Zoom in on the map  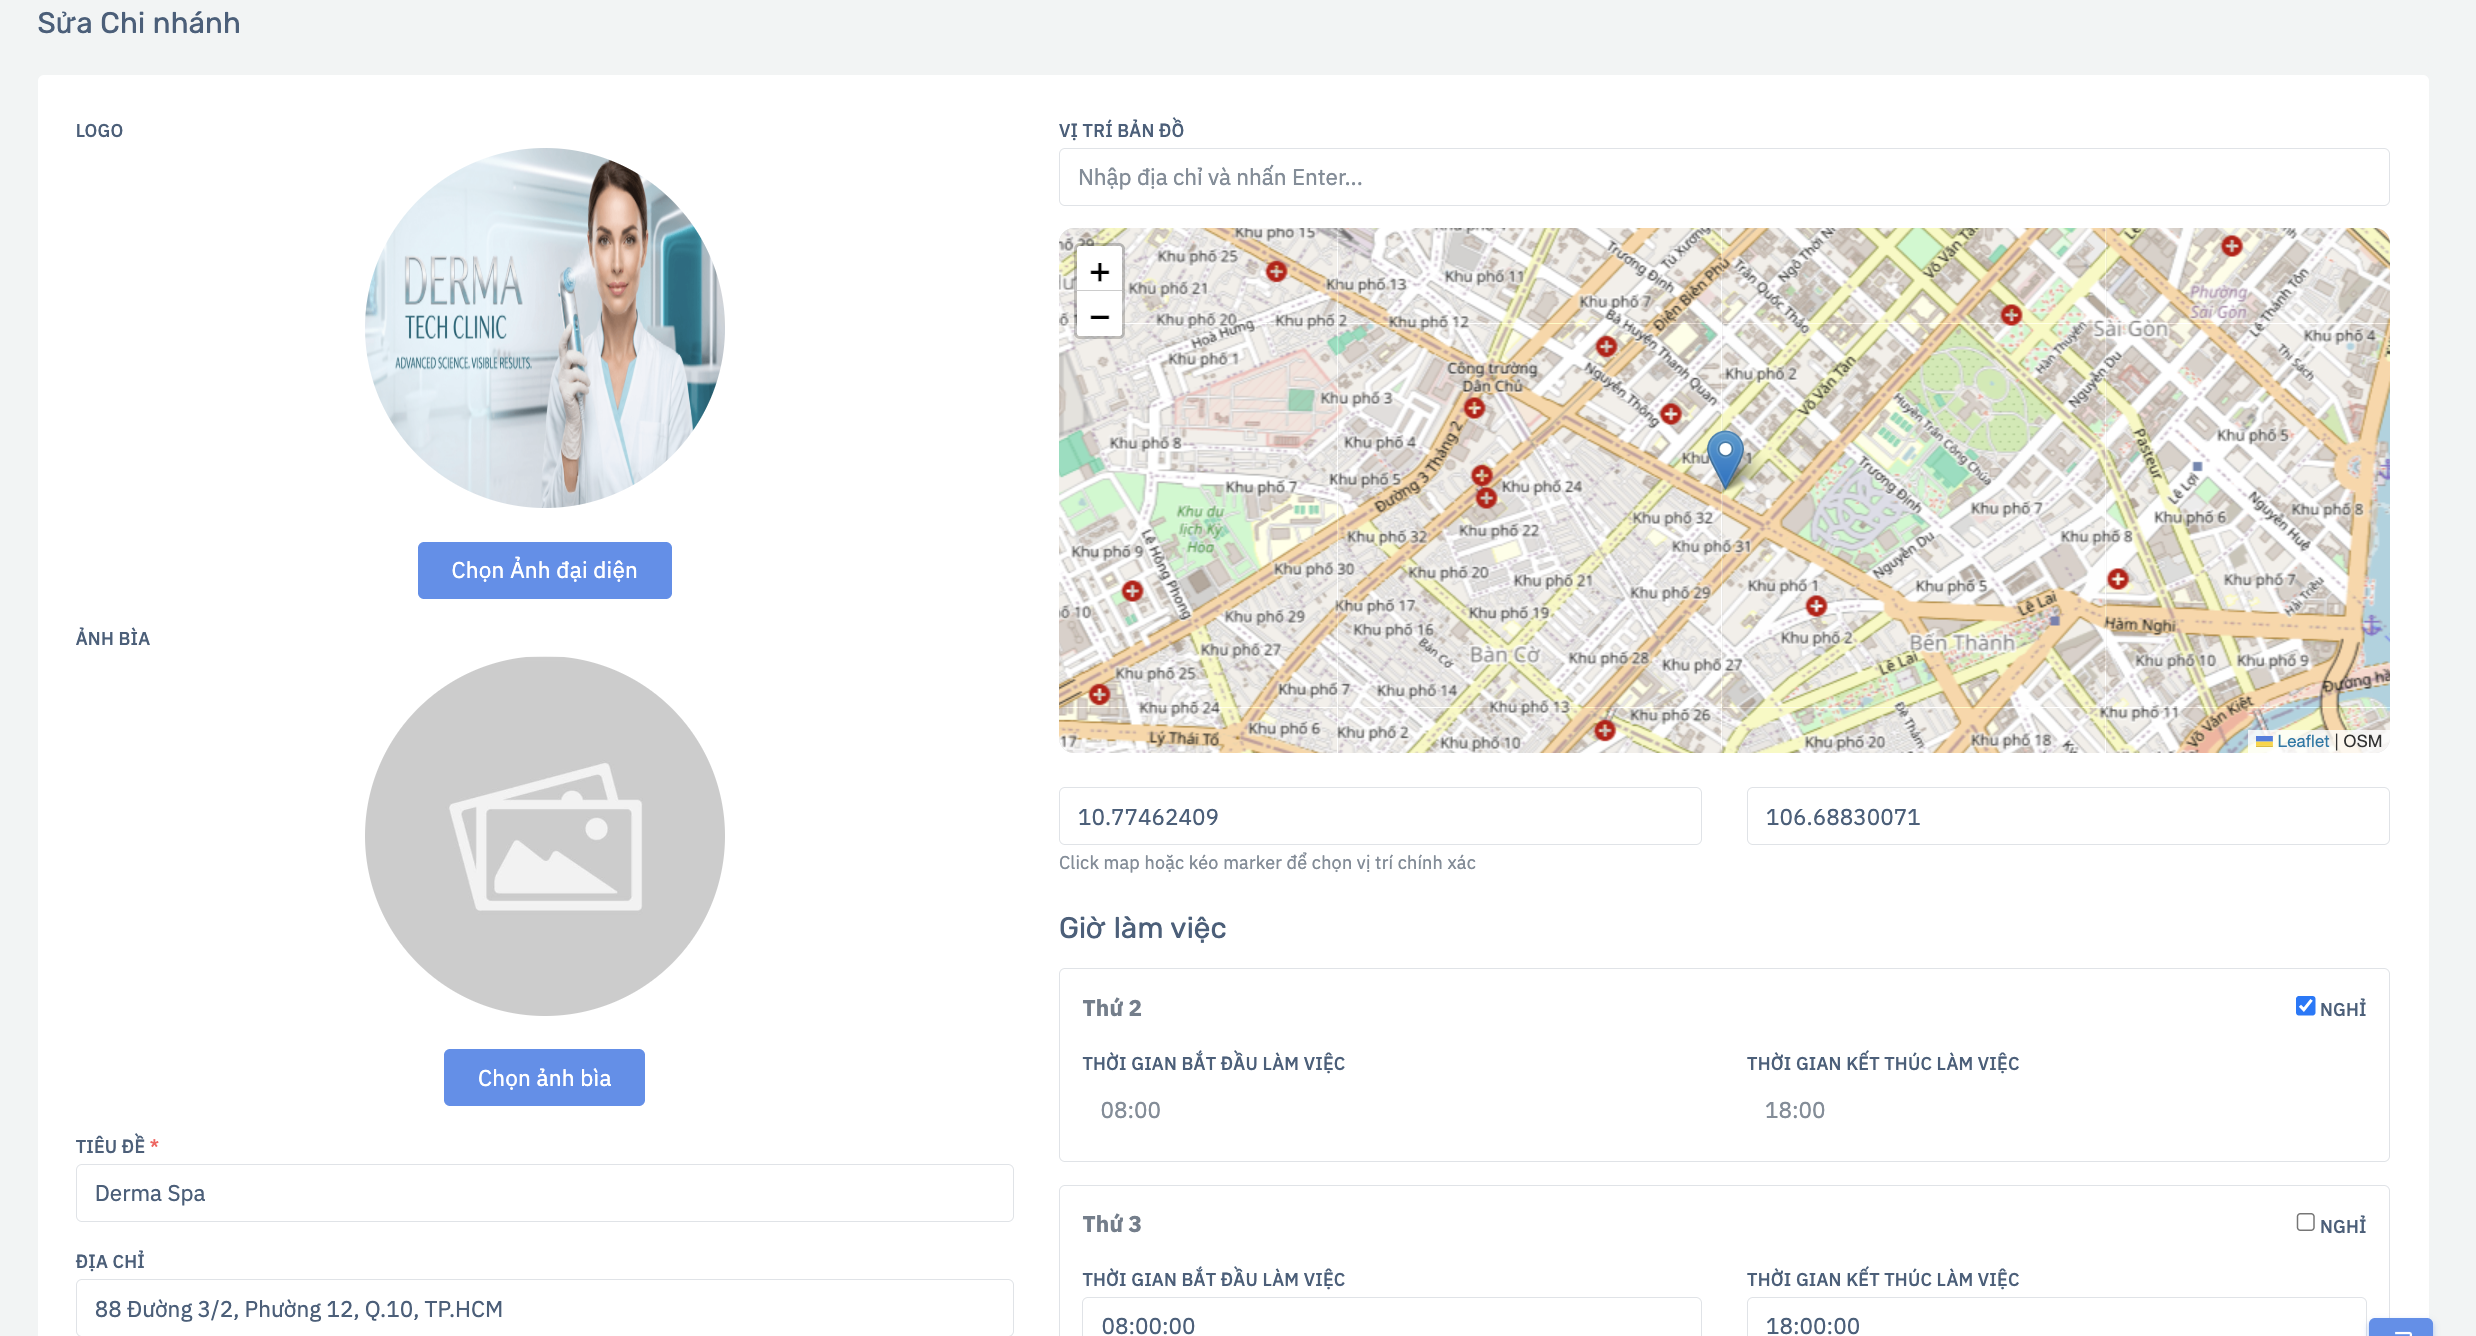(1099, 272)
